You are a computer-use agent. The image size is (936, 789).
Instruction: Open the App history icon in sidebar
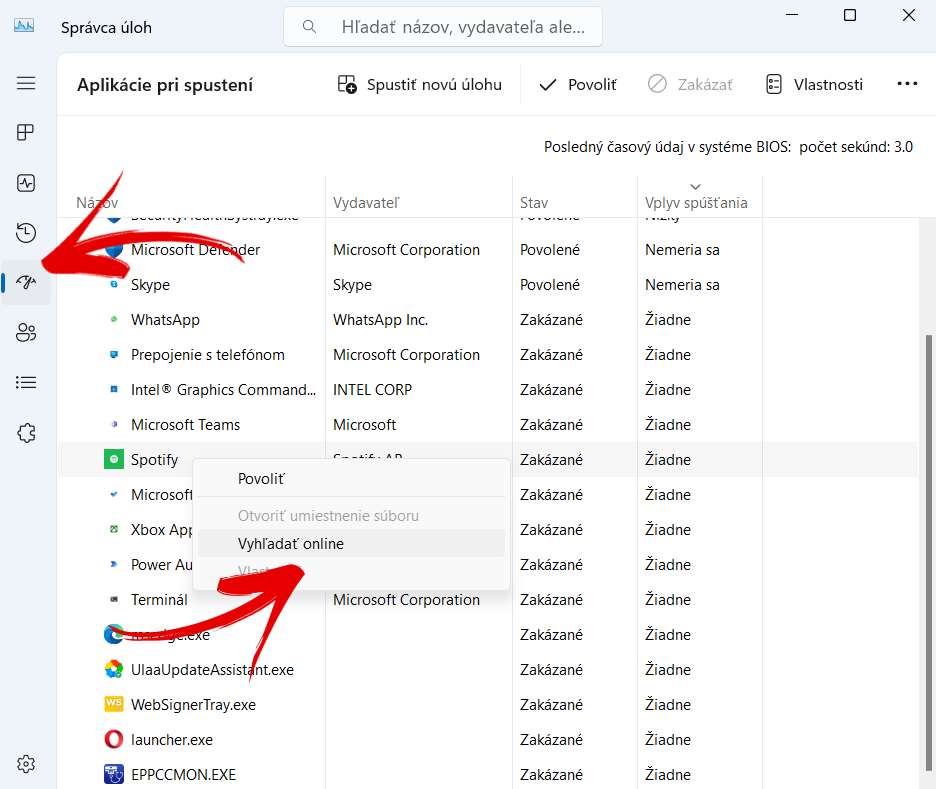pos(26,233)
